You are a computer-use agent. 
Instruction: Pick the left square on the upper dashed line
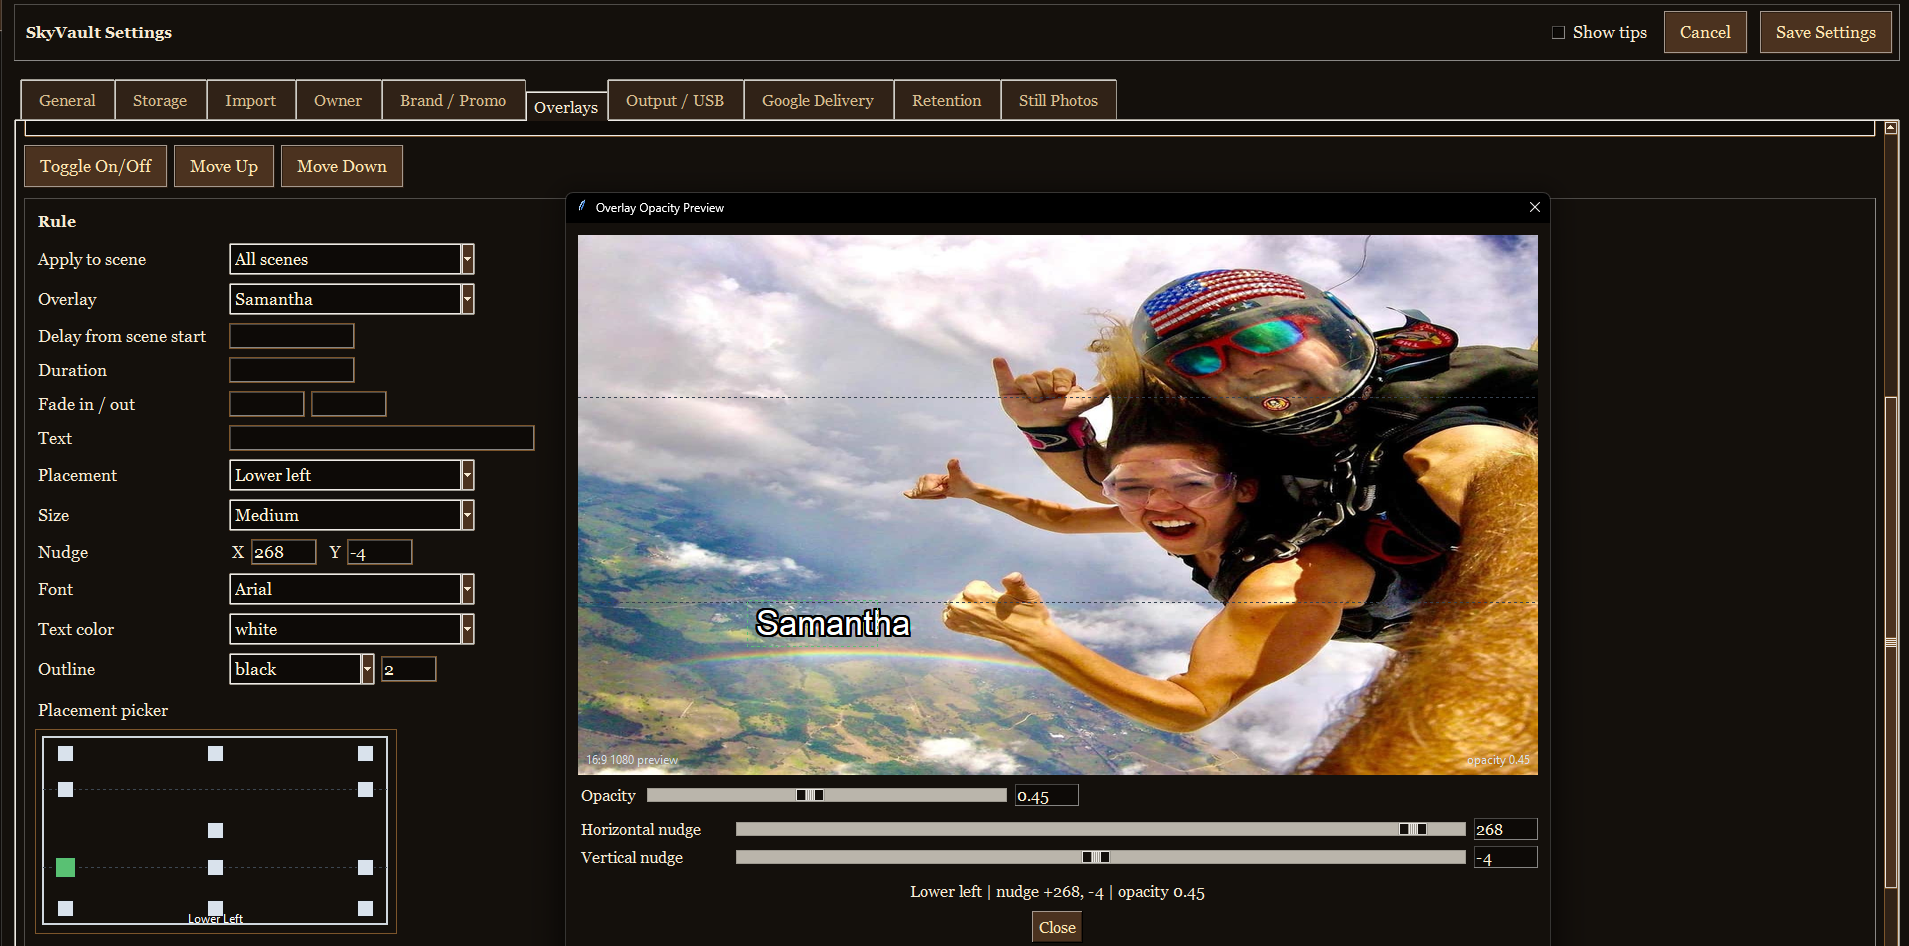click(x=65, y=789)
